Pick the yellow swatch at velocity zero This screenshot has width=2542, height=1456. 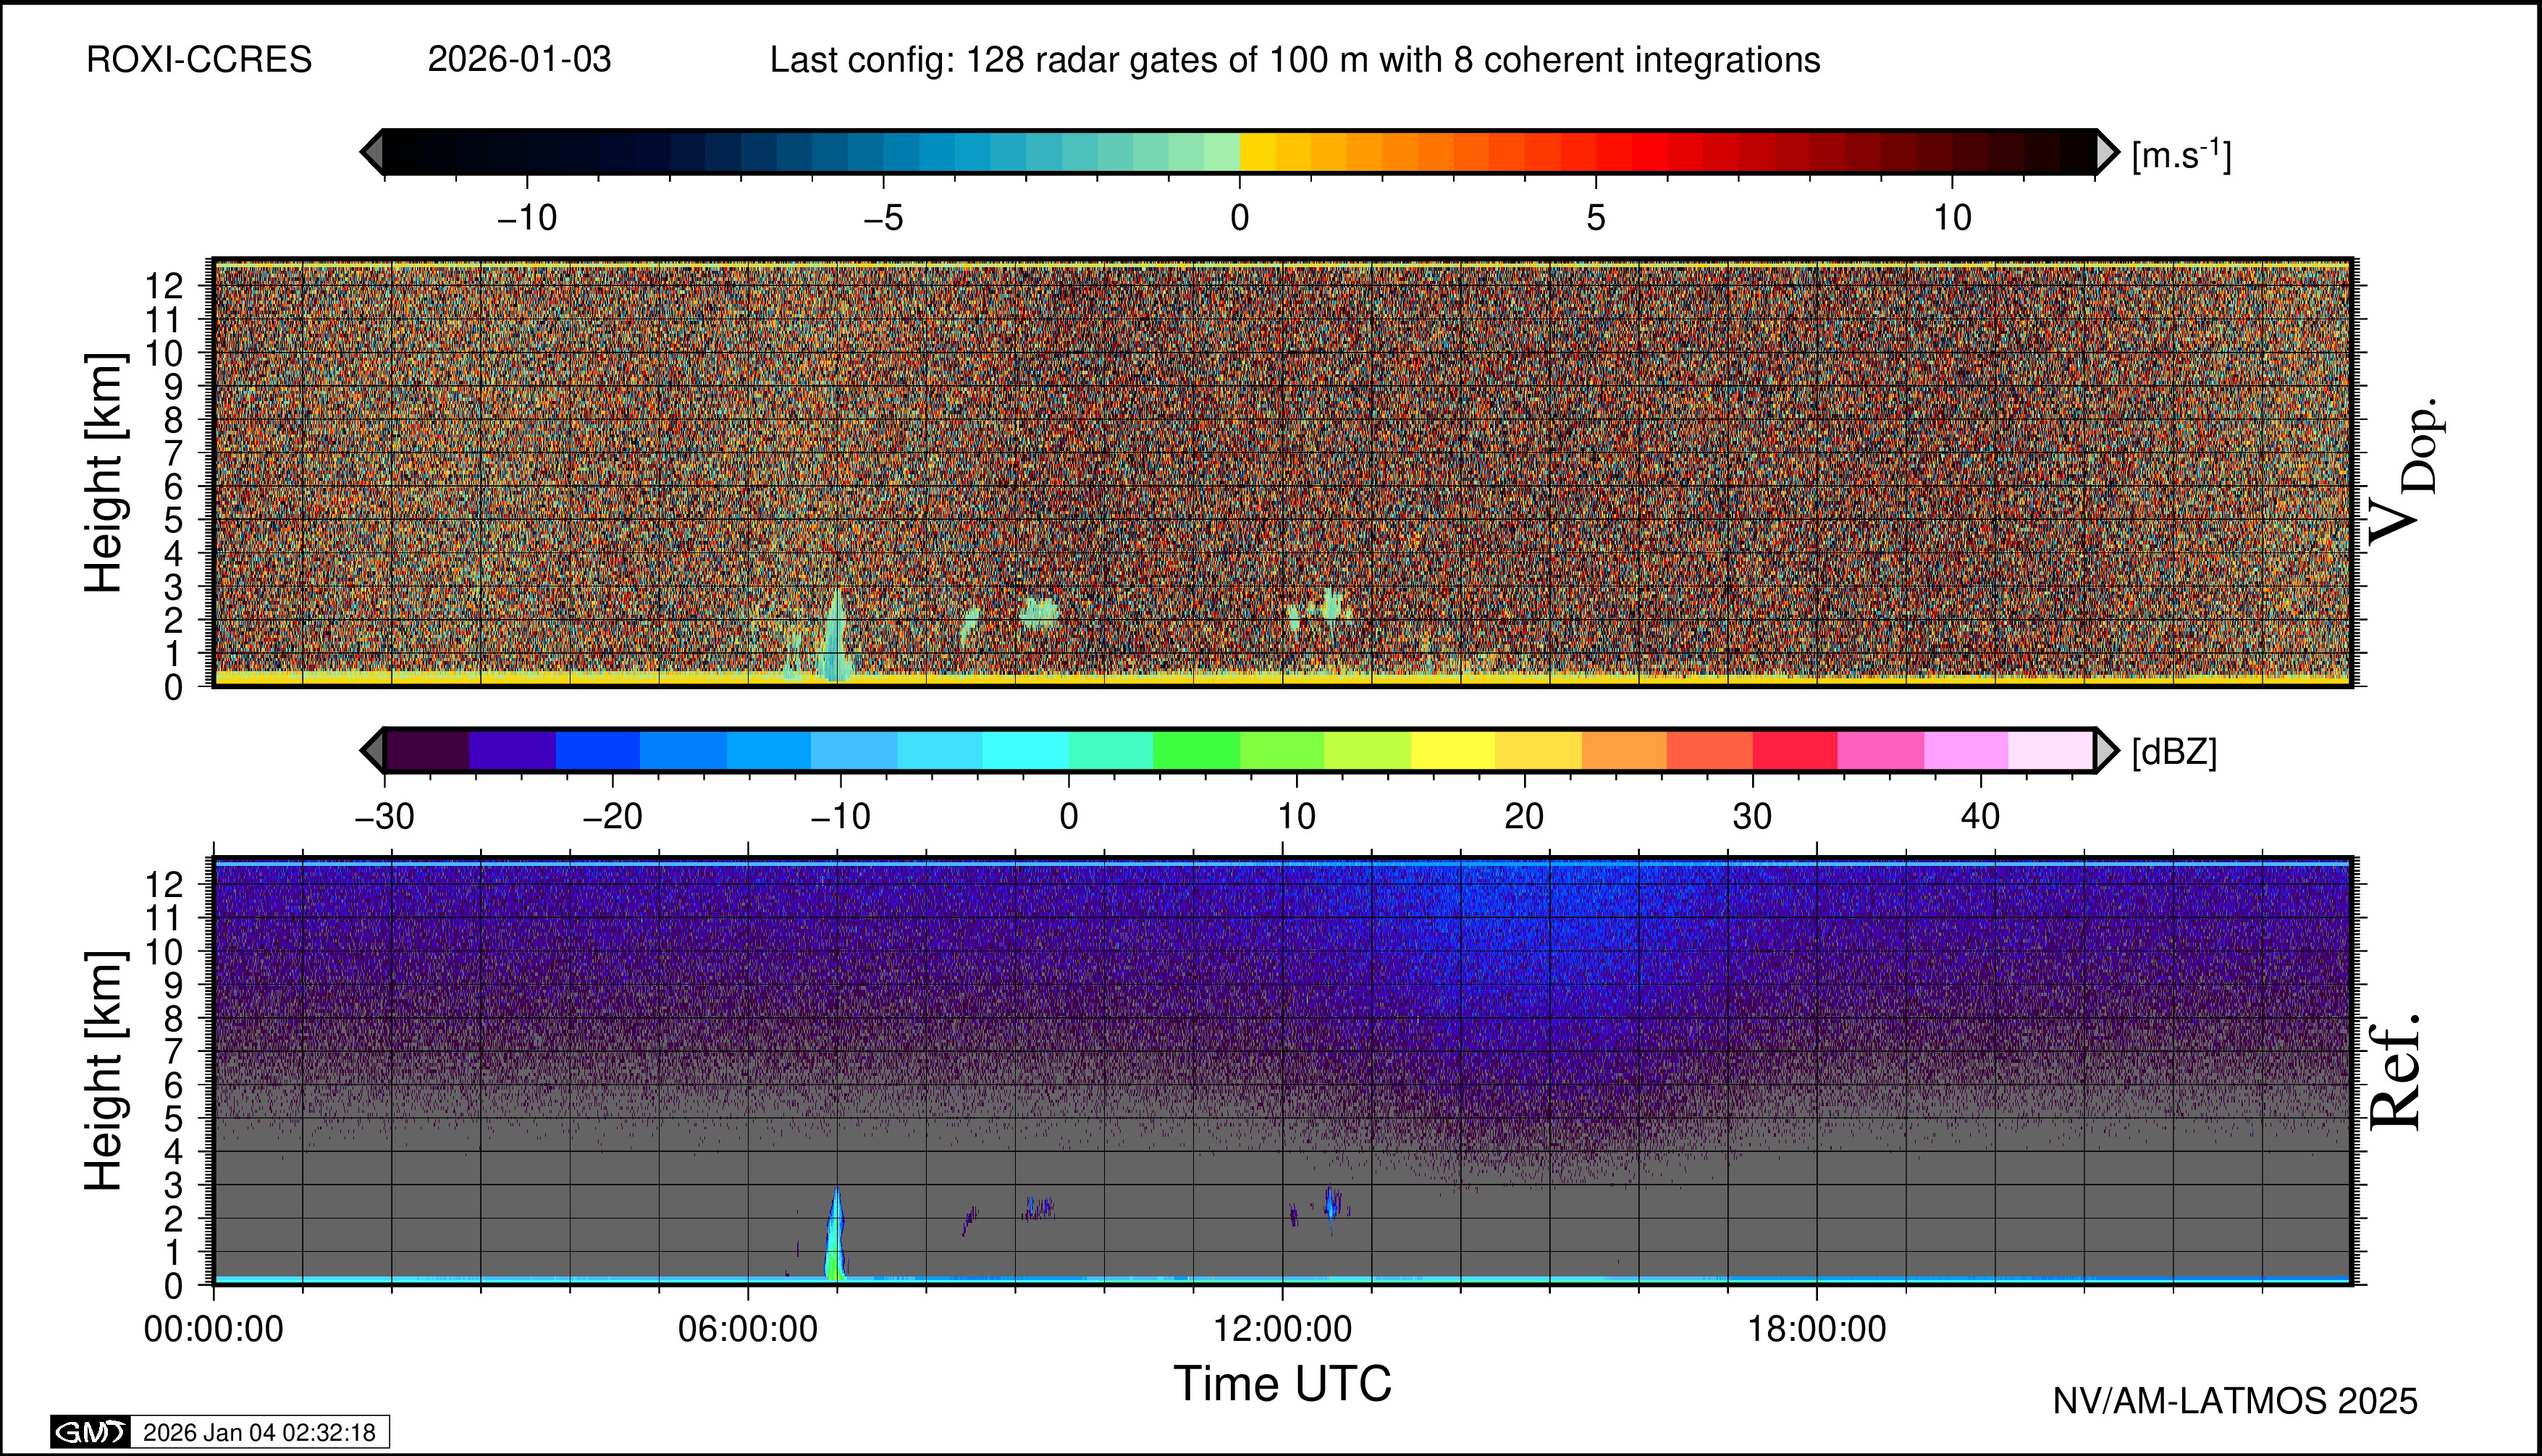click(x=1258, y=152)
